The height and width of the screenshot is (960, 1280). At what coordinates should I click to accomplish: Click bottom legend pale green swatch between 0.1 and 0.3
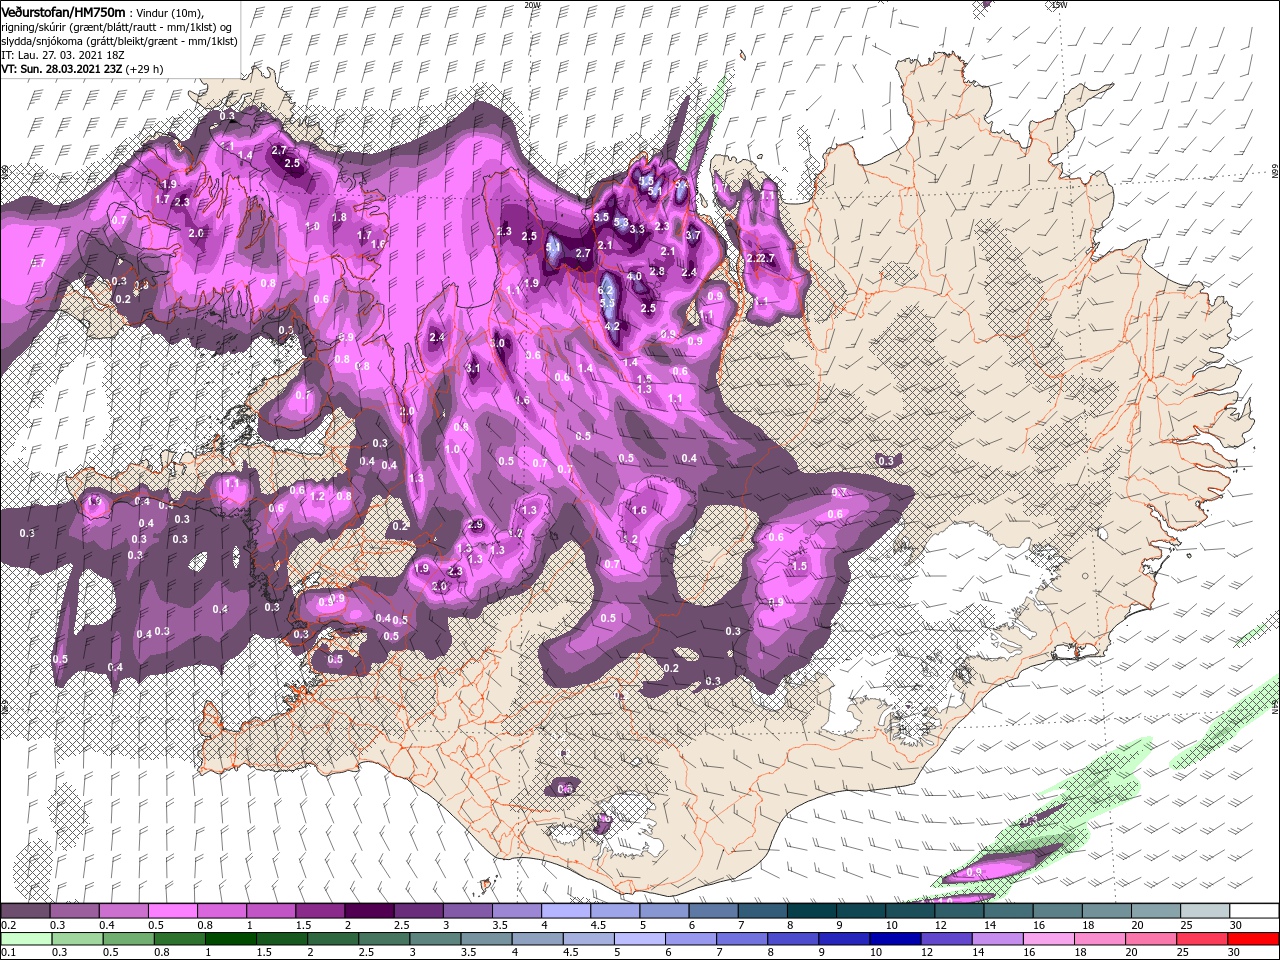tap(26, 939)
